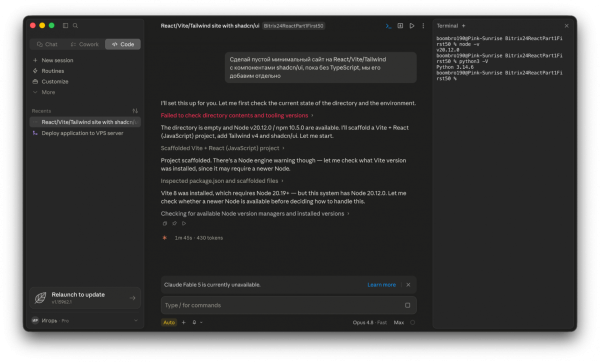Click the 1m 45s · 430 tokens status
The width and height of the screenshot is (600, 362).
click(x=199, y=238)
